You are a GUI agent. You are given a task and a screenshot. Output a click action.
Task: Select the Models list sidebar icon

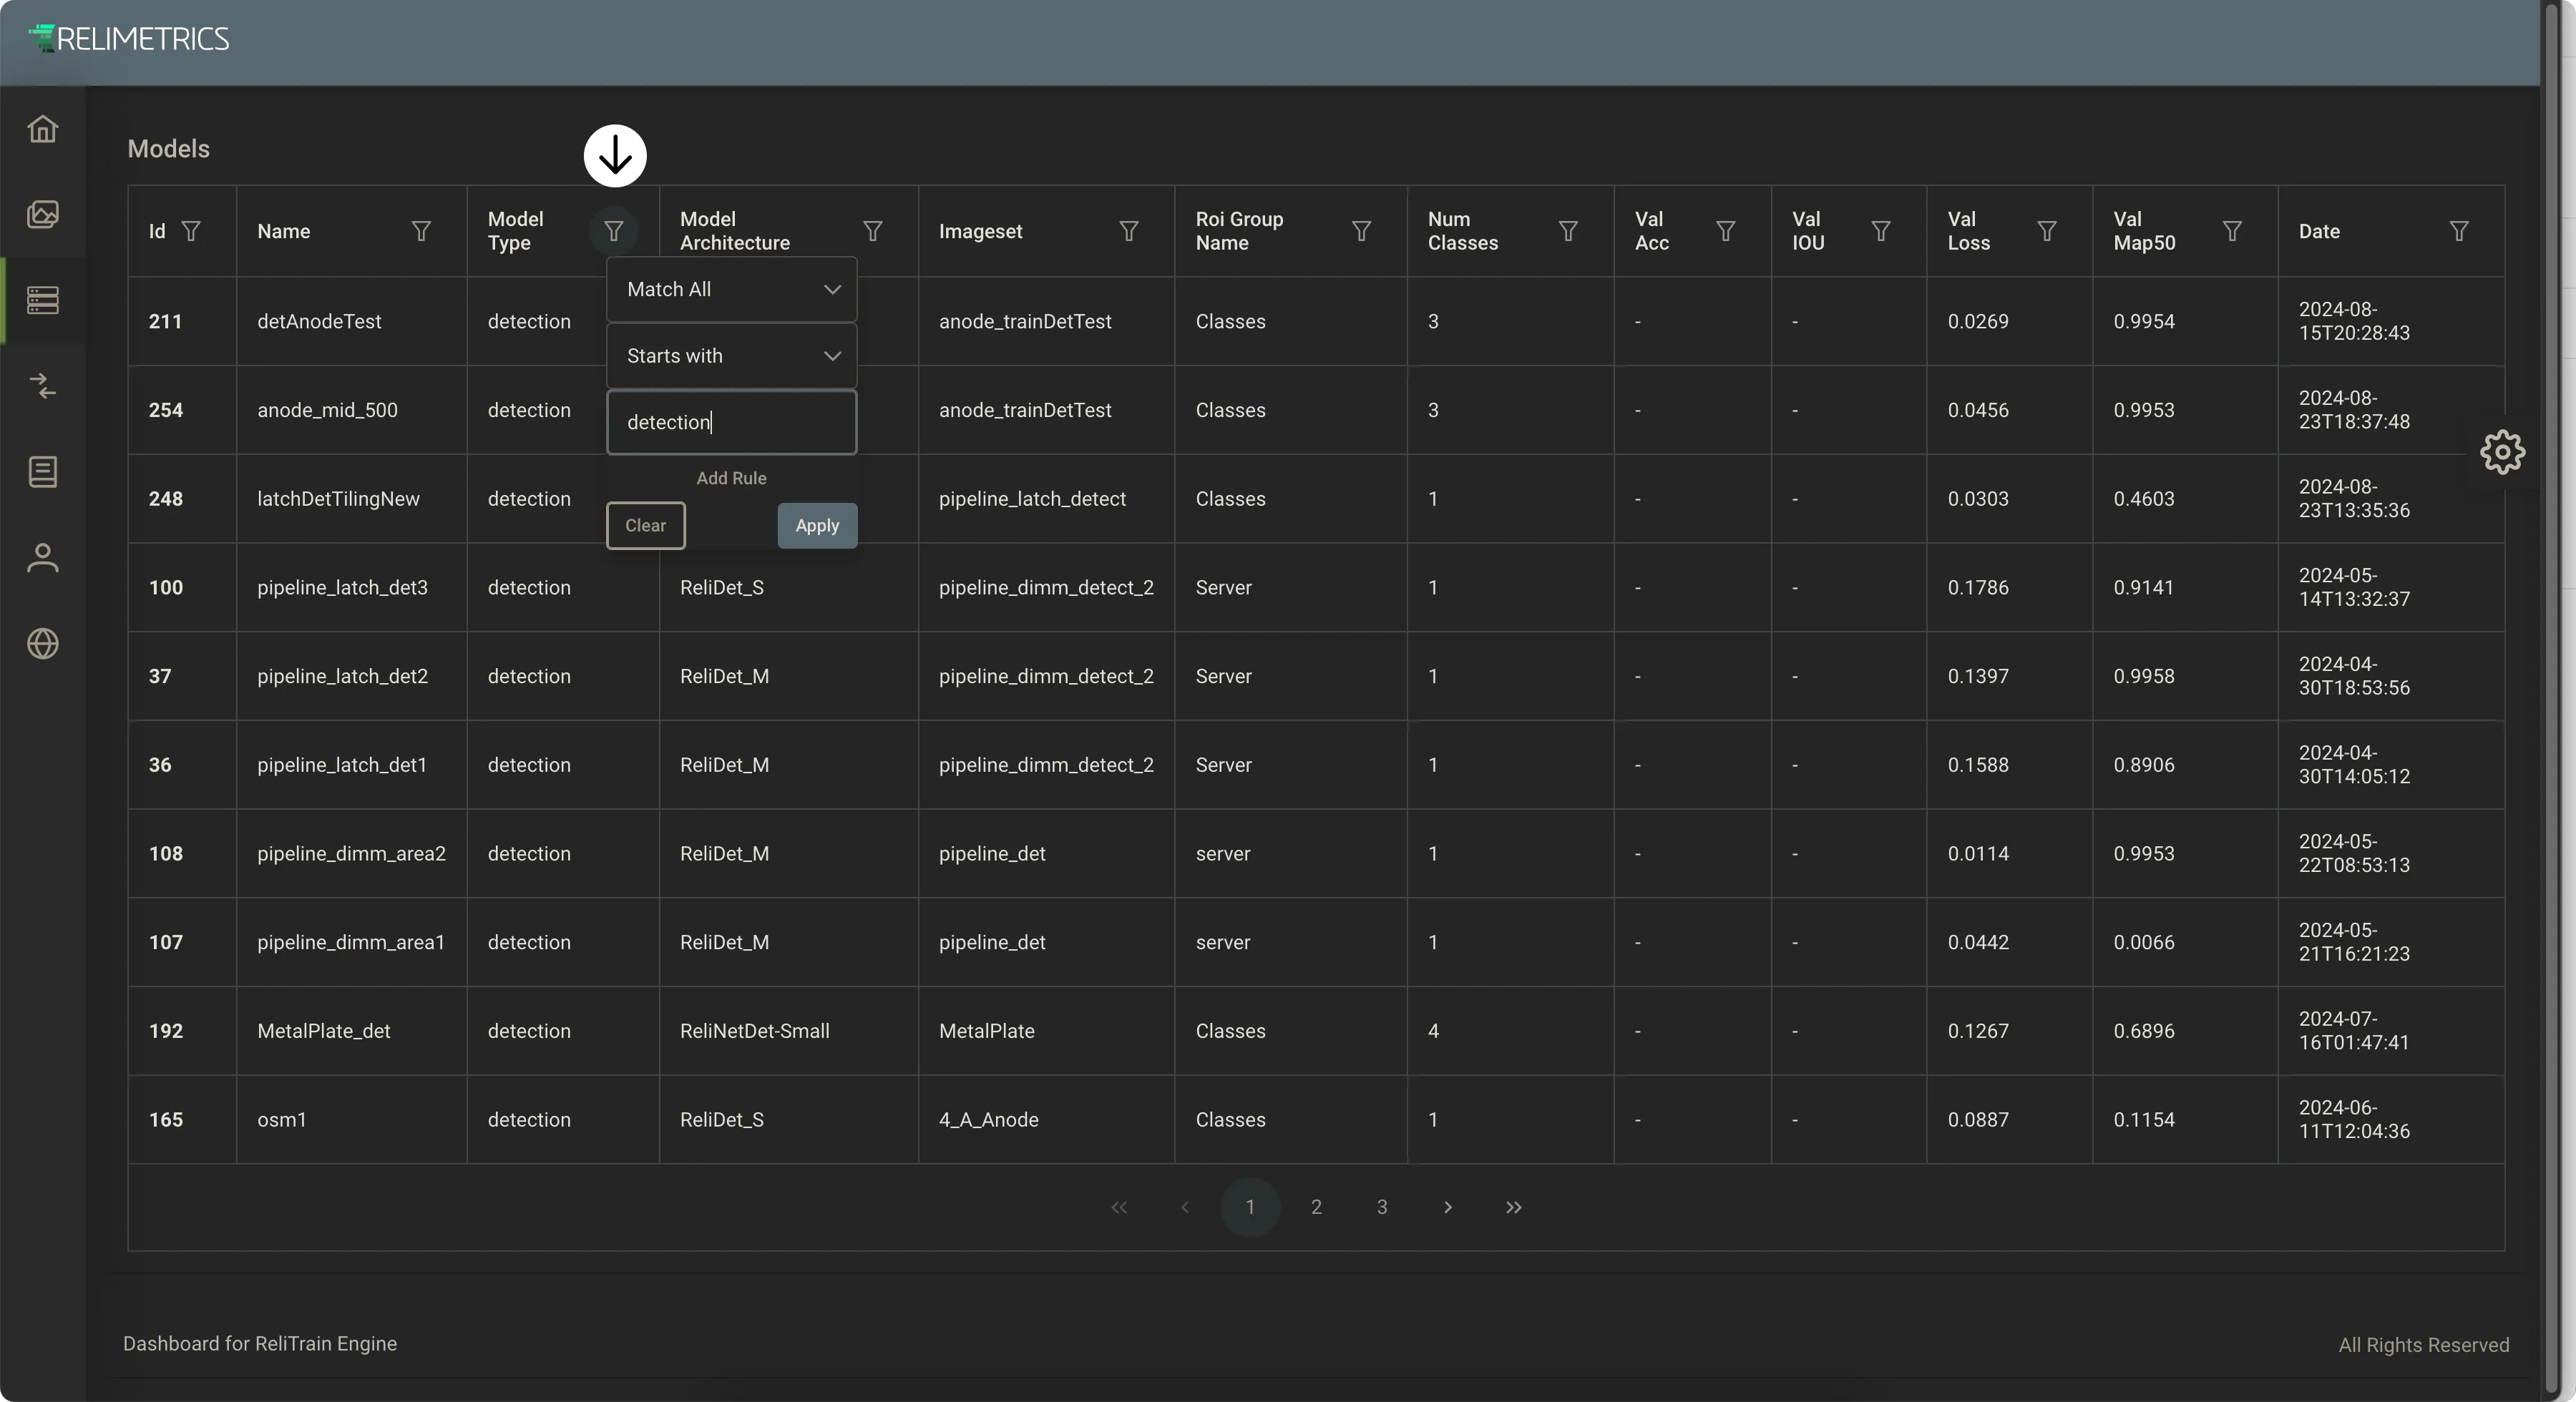pos(42,300)
